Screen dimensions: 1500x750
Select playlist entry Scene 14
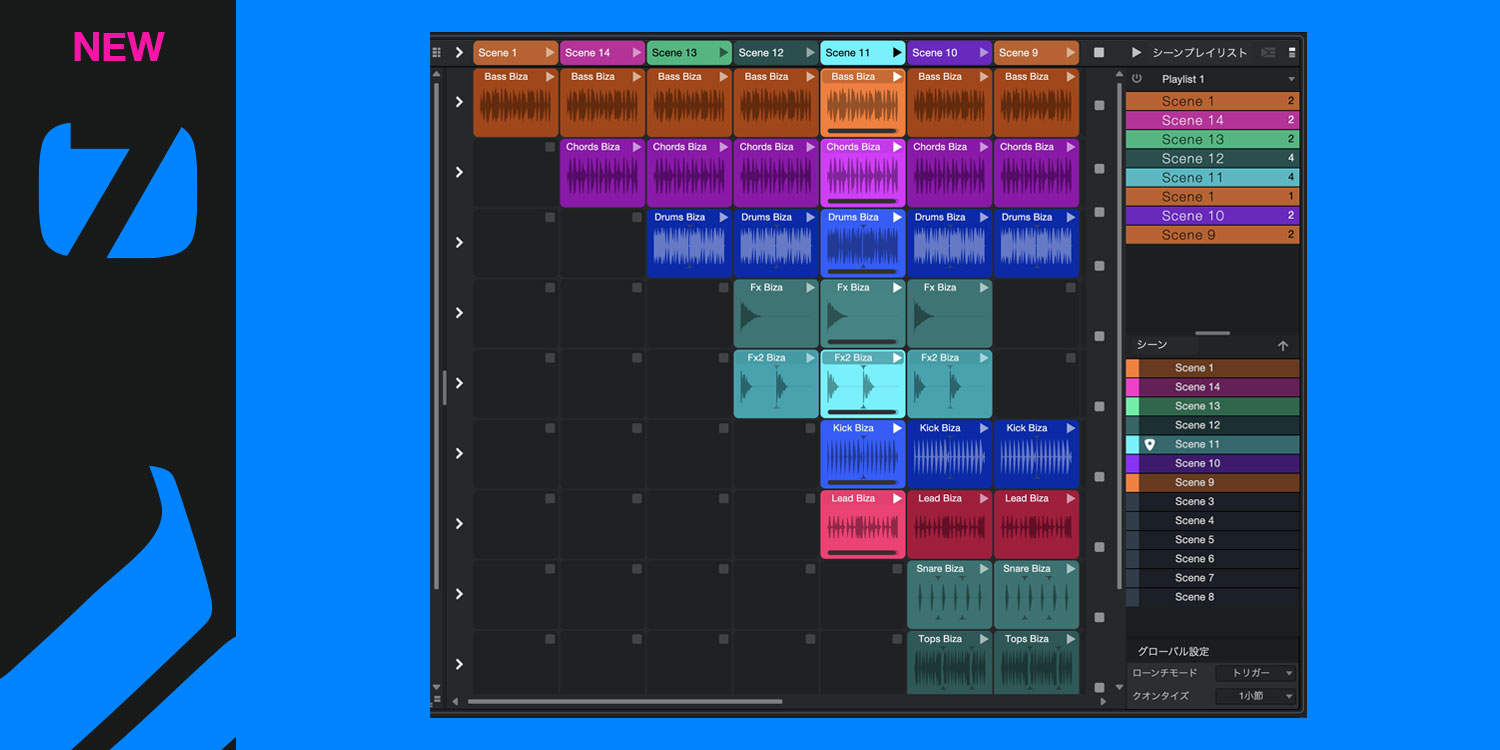tap(1212, 120)
